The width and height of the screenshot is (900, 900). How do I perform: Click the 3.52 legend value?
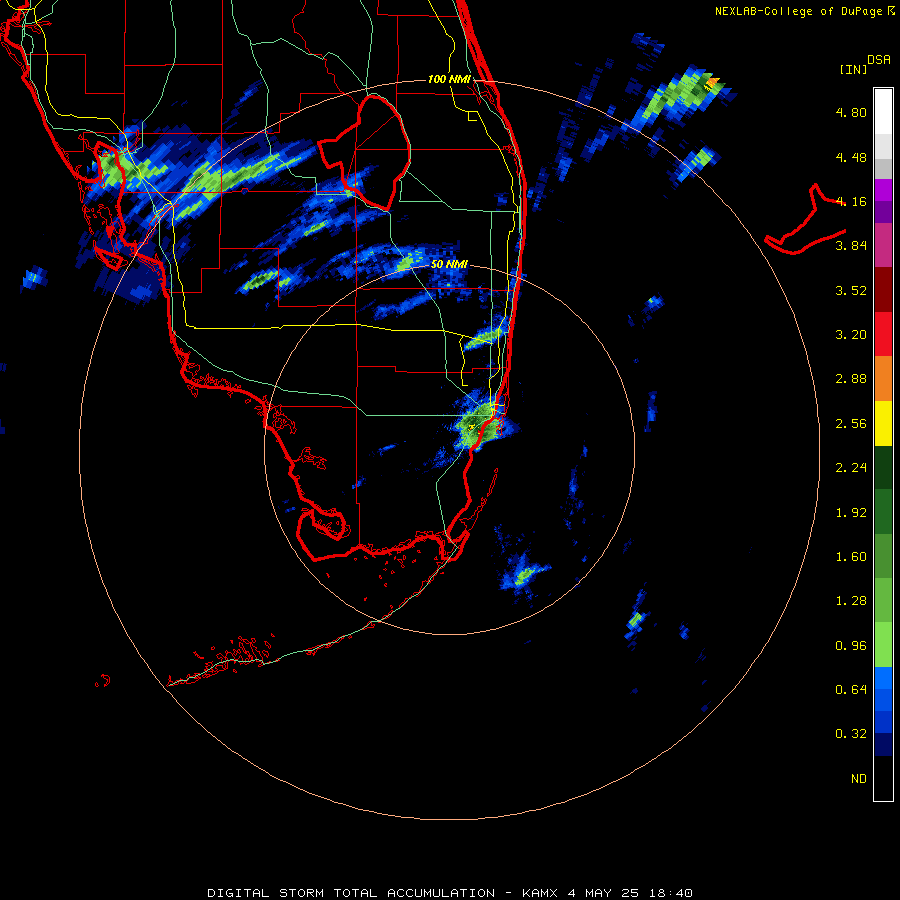[x=851, y=290]
